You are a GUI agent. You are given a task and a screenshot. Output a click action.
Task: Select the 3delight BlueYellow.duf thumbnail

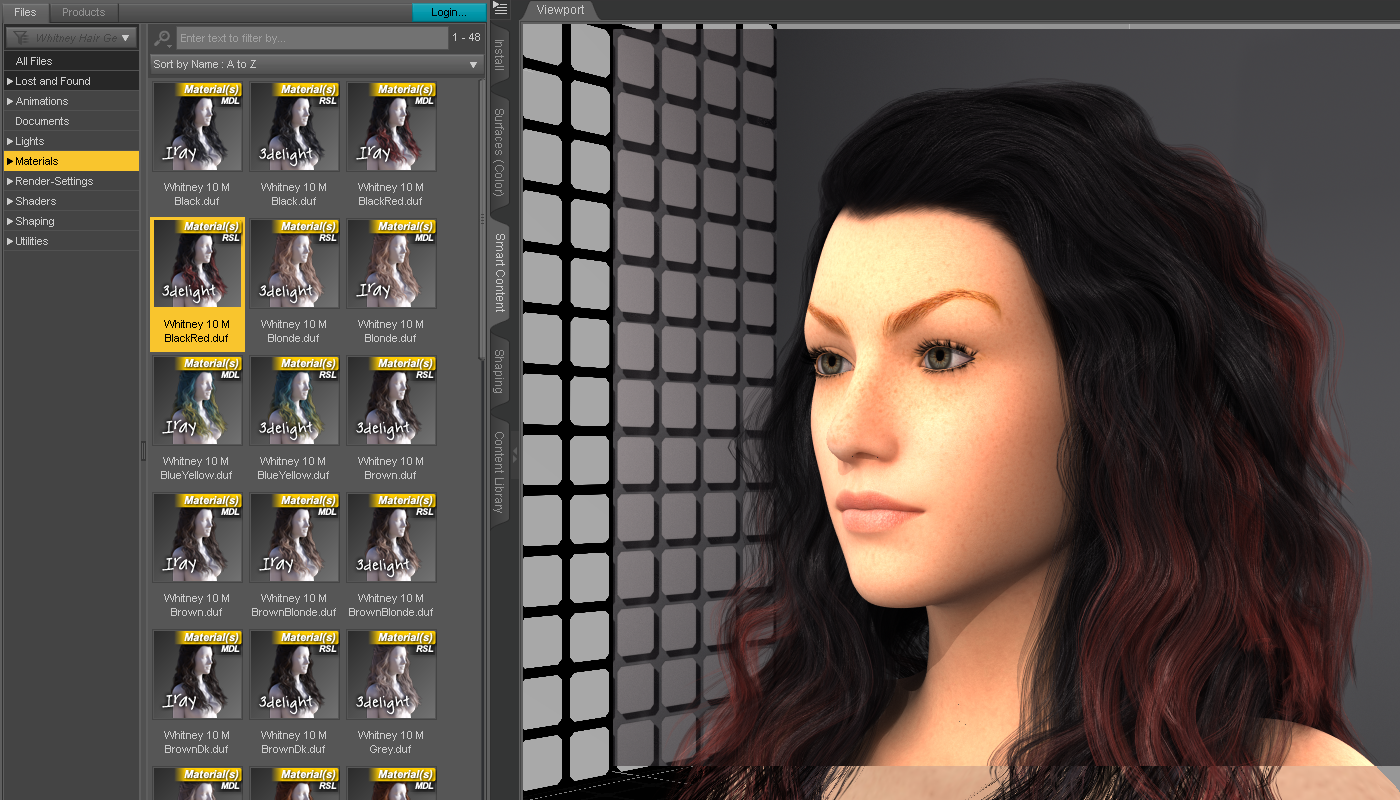click(294, 401)
